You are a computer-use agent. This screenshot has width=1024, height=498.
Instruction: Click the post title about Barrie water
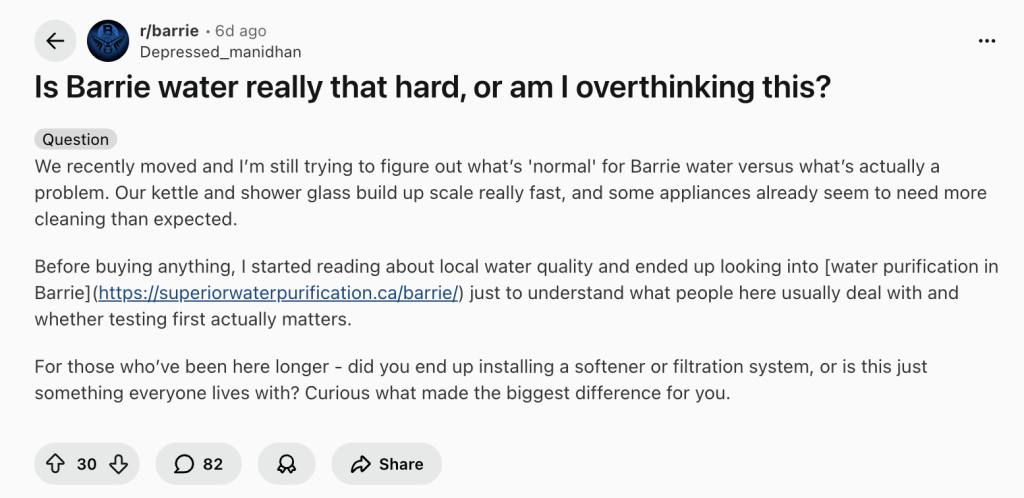pyautogui.click(x=433, y=88)
